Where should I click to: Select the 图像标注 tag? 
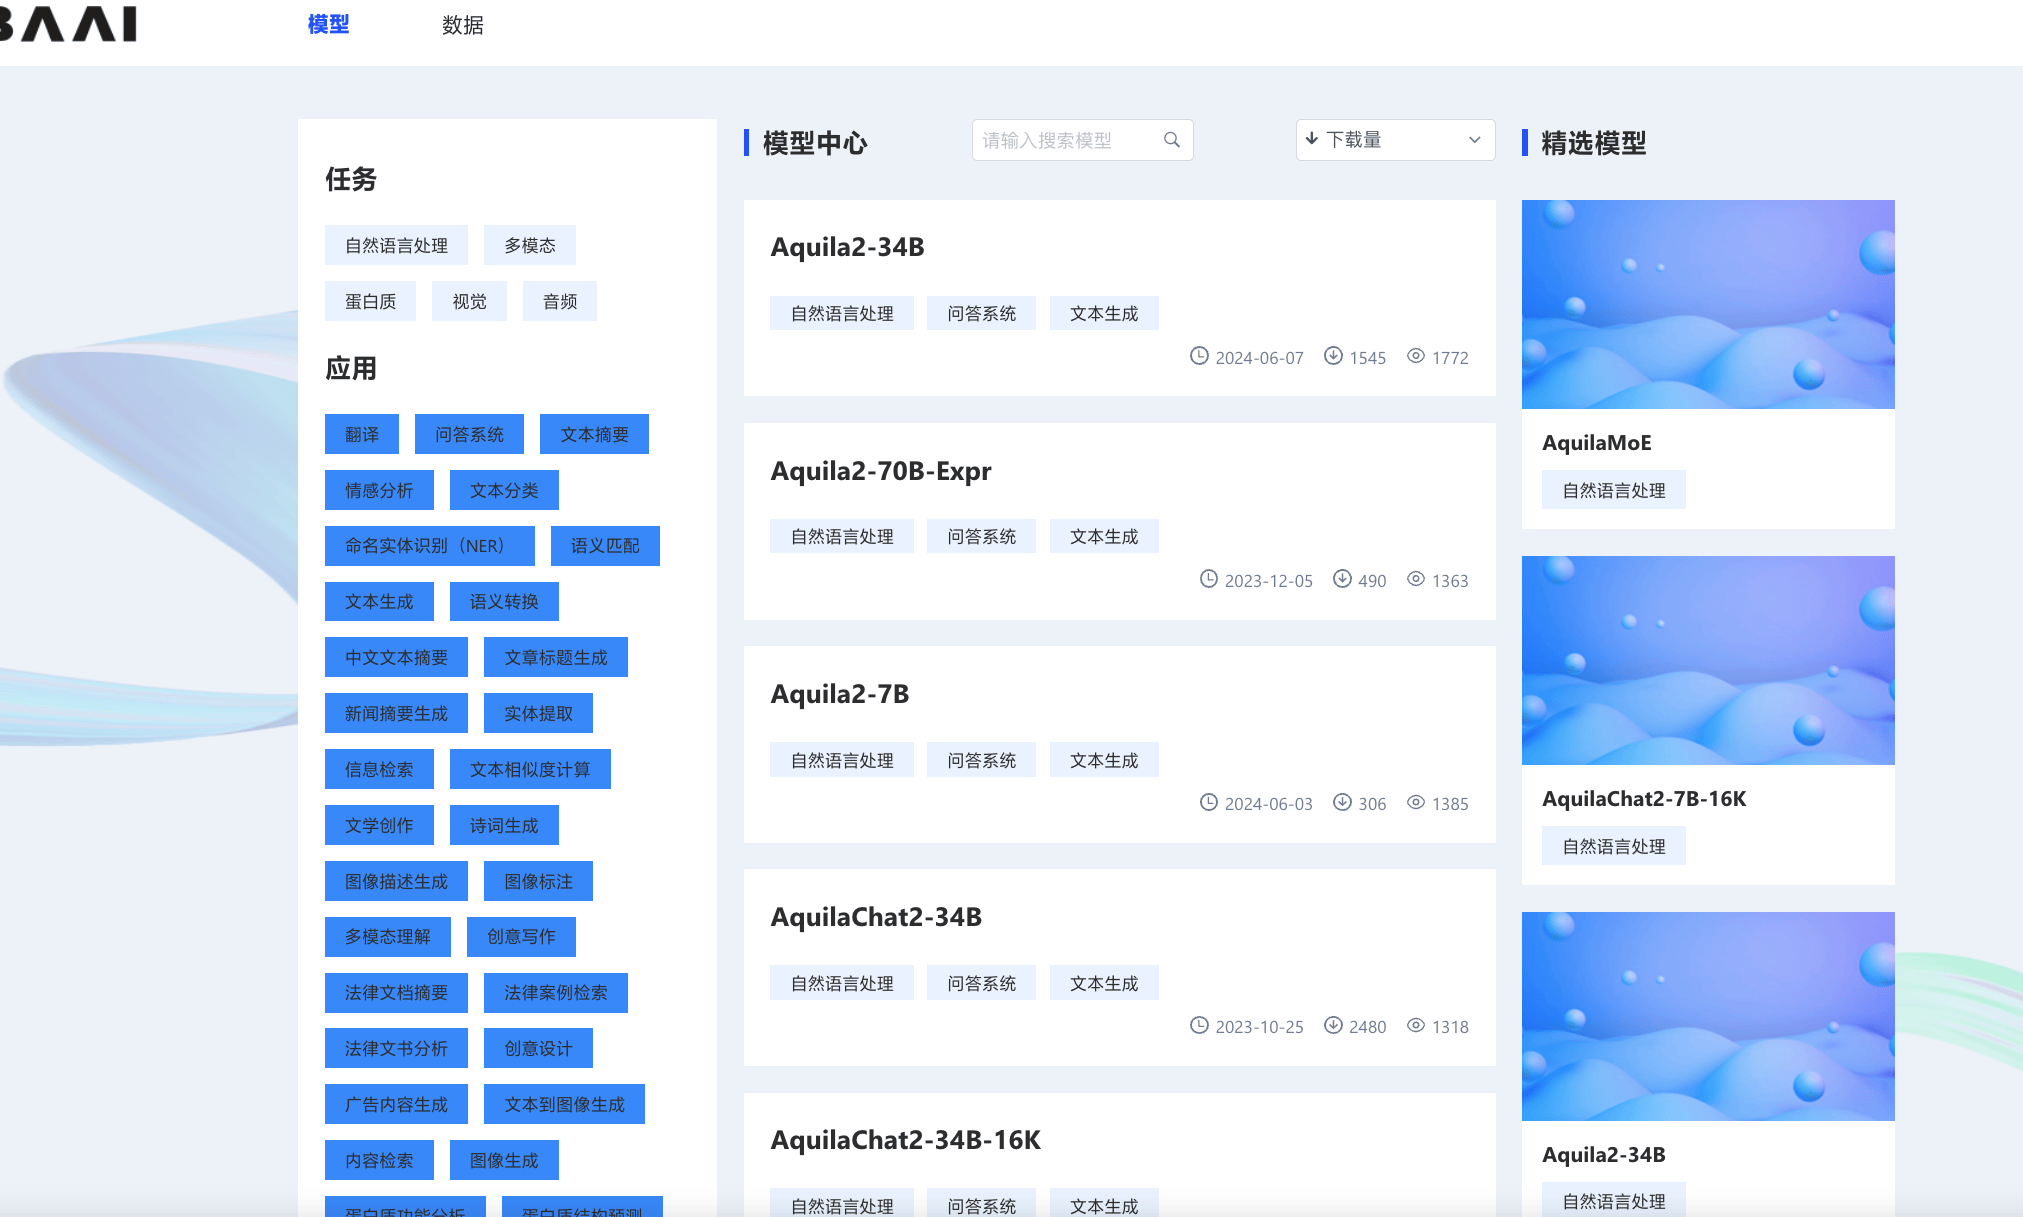click(x=538, y=881)
